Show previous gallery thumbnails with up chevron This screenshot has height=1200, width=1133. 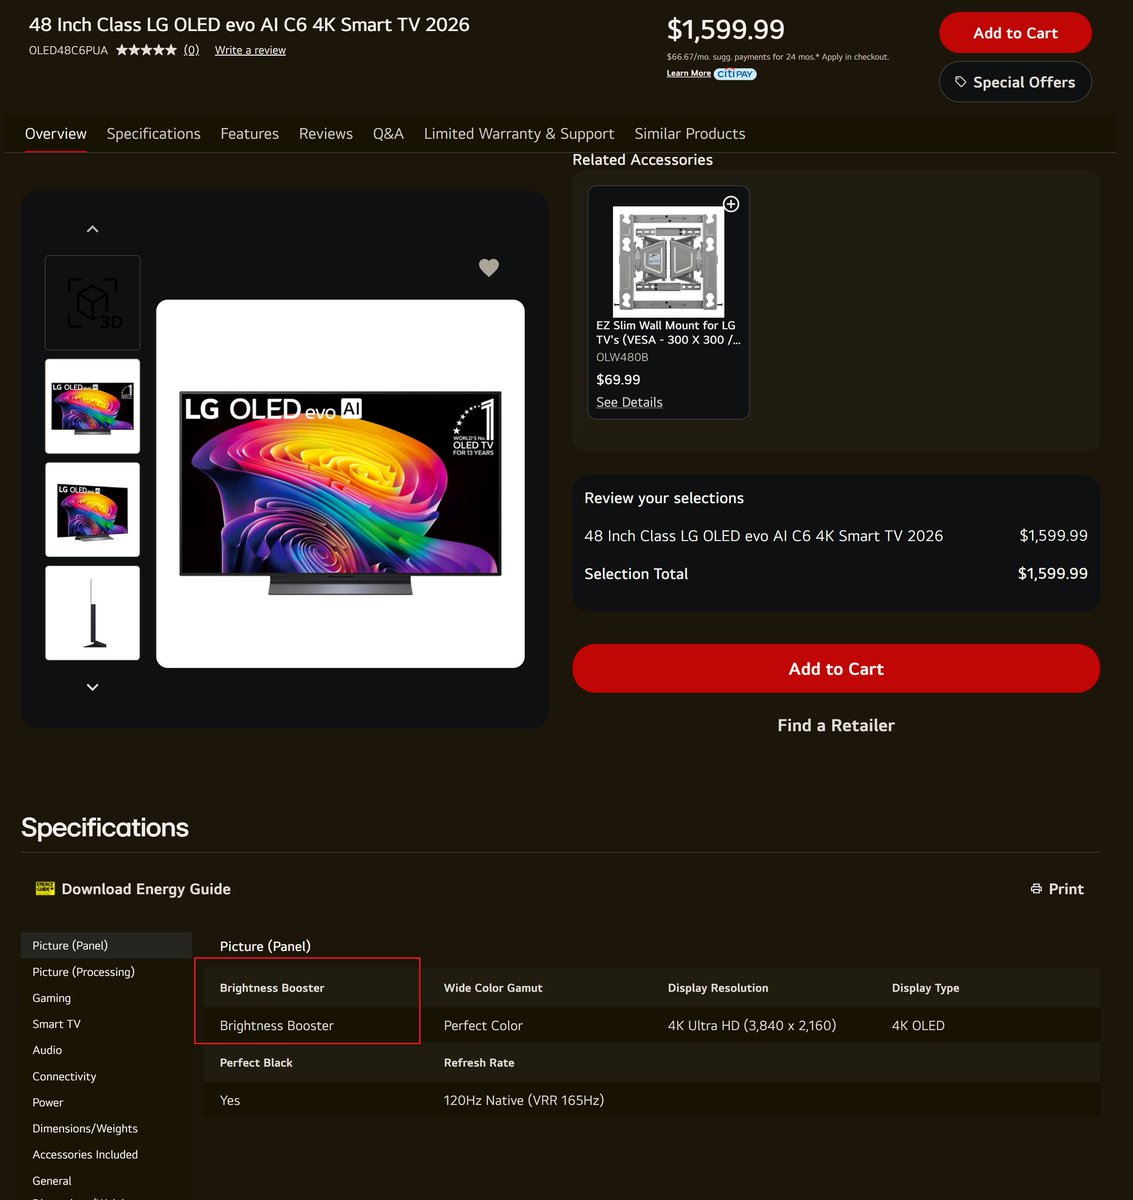point(92,229)
